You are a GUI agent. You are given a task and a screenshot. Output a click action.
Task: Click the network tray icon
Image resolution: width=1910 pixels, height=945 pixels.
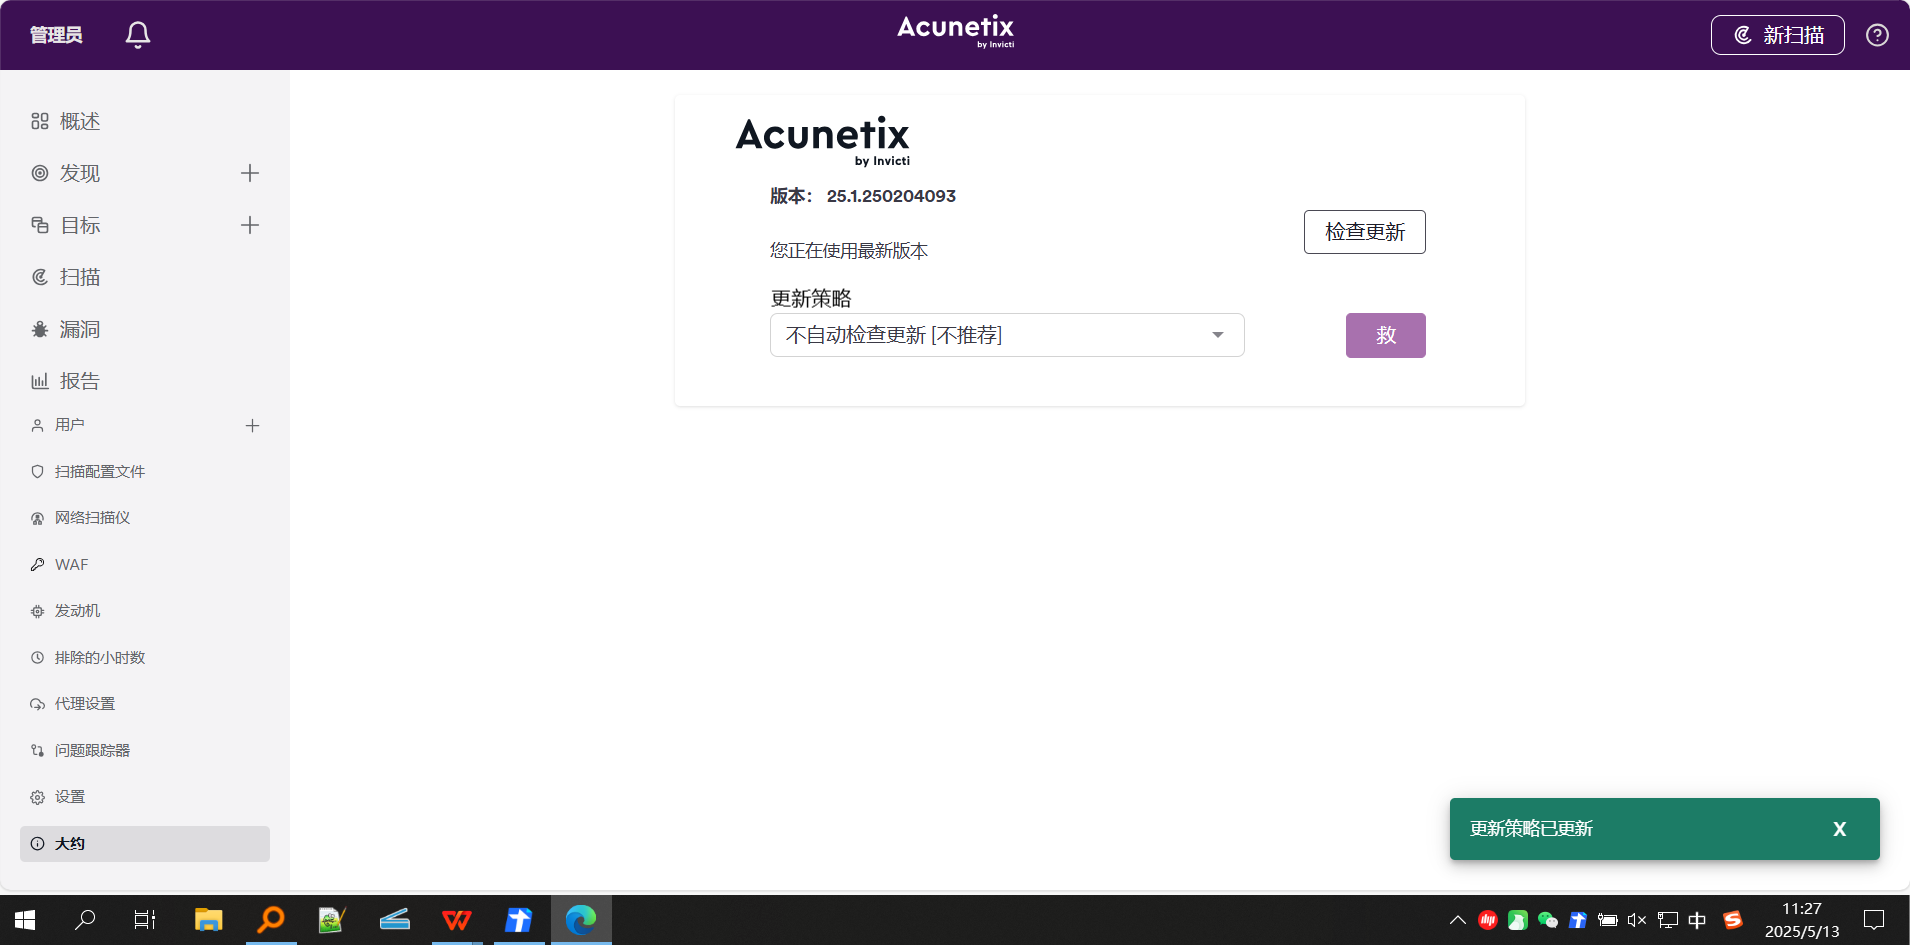click(1667, 920)
